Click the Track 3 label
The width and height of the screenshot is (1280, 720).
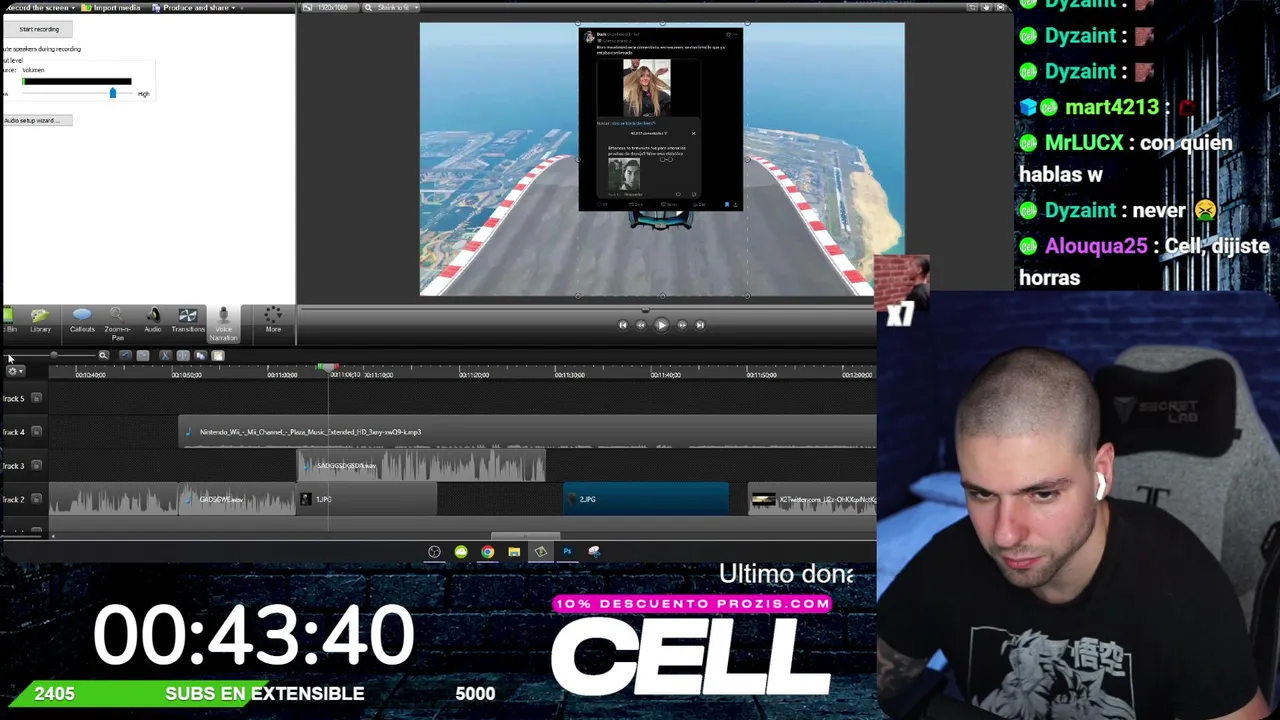14,465
